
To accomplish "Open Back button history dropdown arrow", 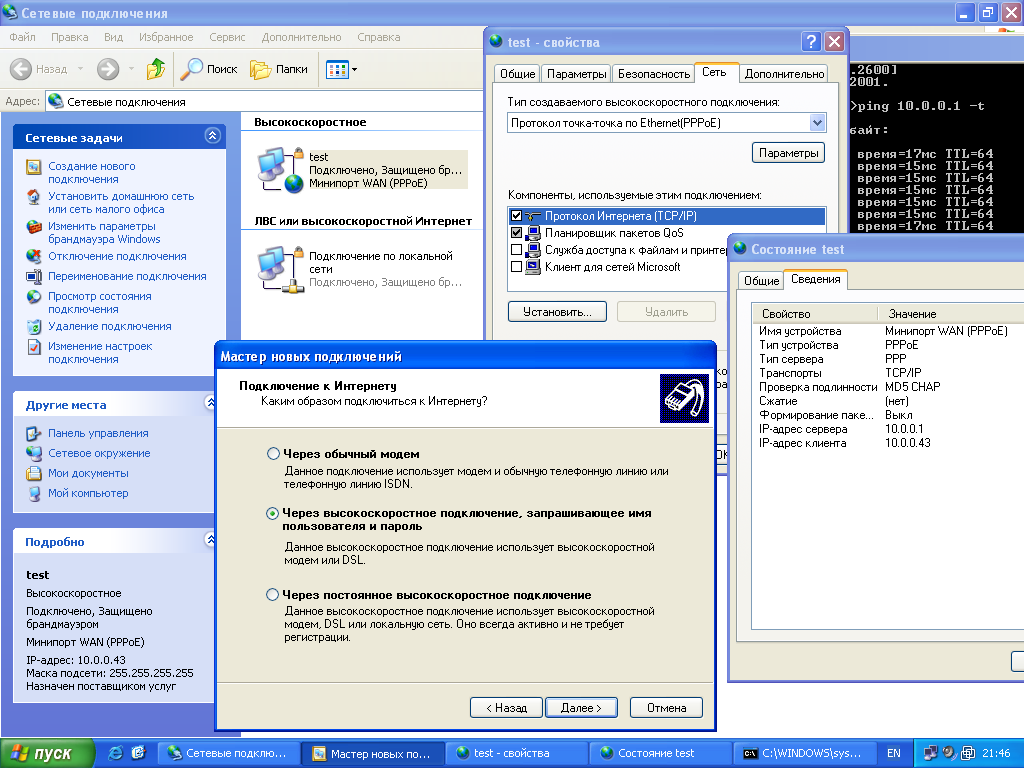I will 80,69.
